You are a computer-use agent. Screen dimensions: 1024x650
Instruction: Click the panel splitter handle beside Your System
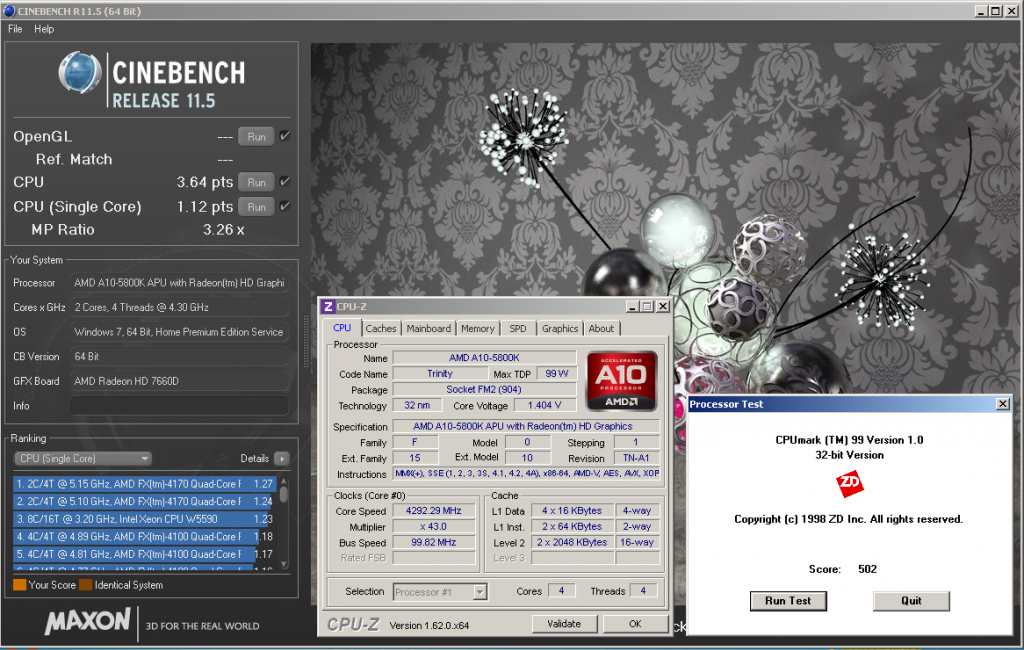pyautogui.click(x=305, y=342)
